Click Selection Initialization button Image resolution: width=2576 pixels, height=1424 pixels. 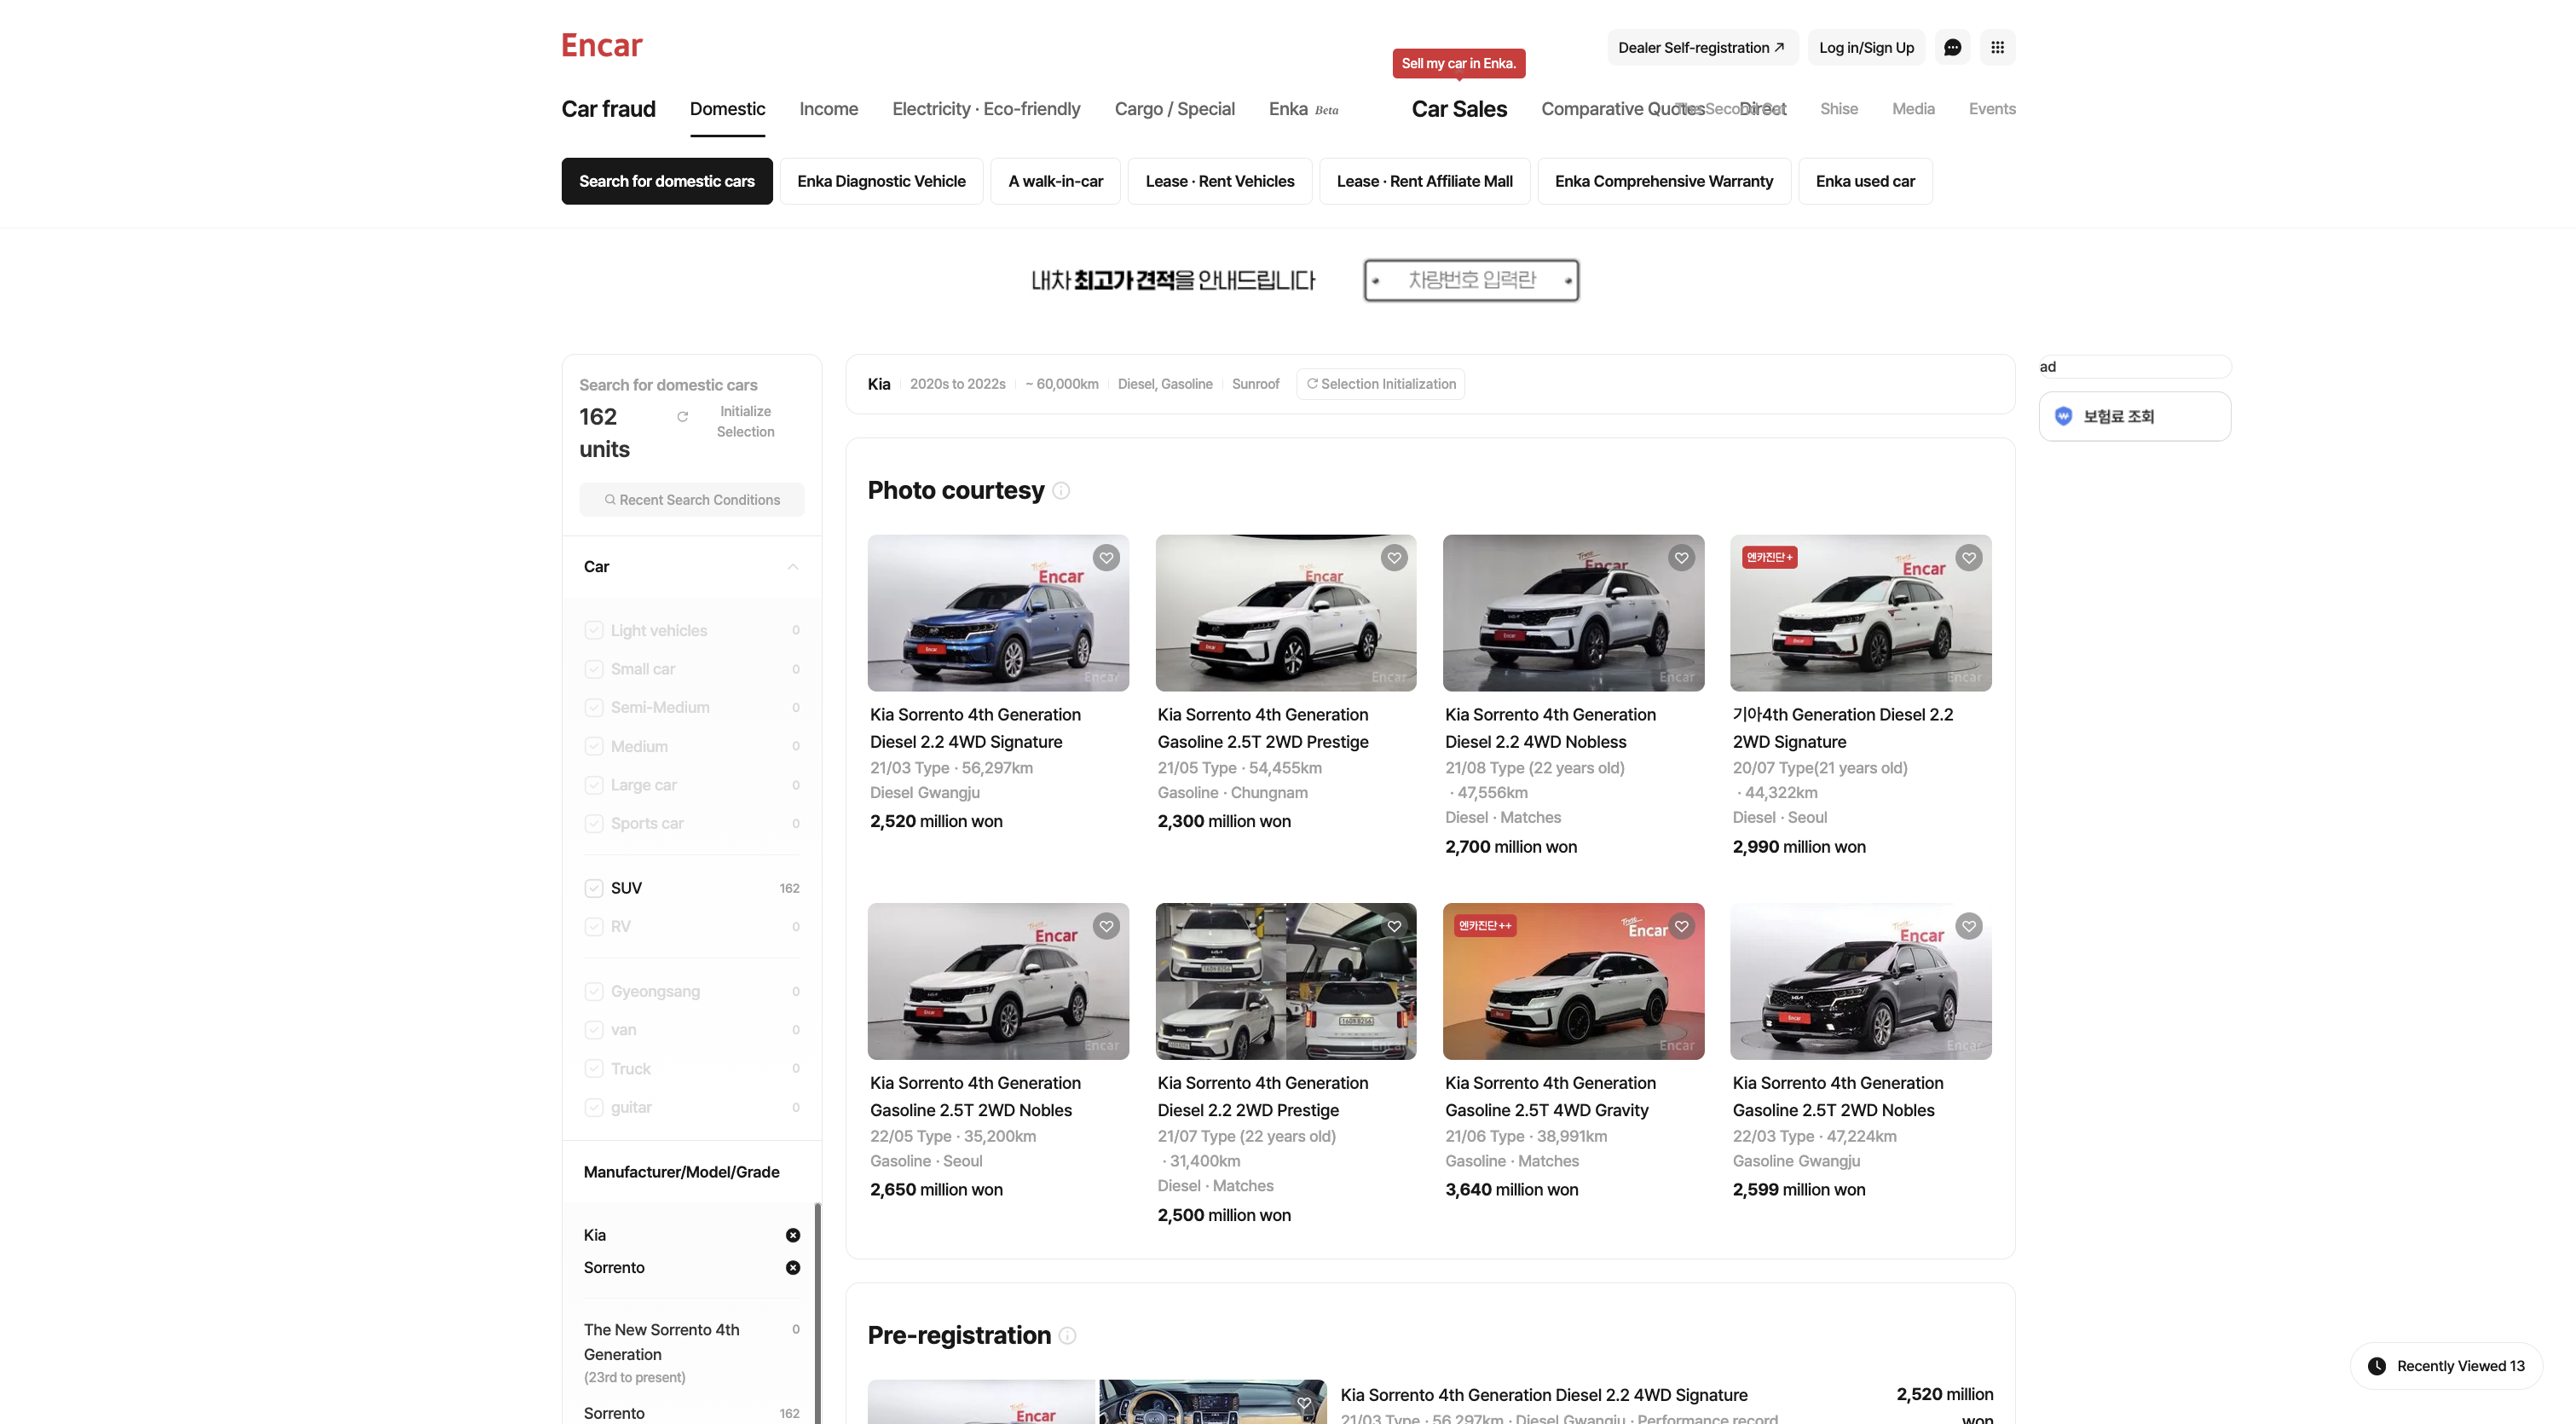click(x=1380, y=384)
